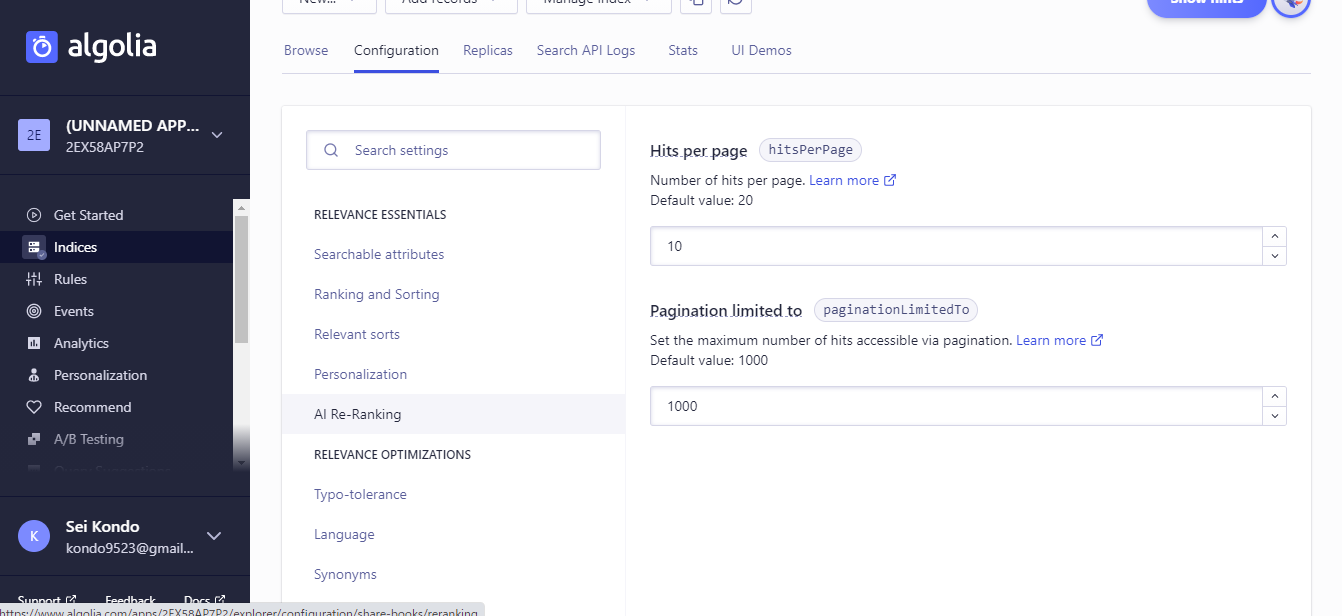Open Get Started in the sidebar
The image size is (1342, 616).
click(x=88, y=215)
